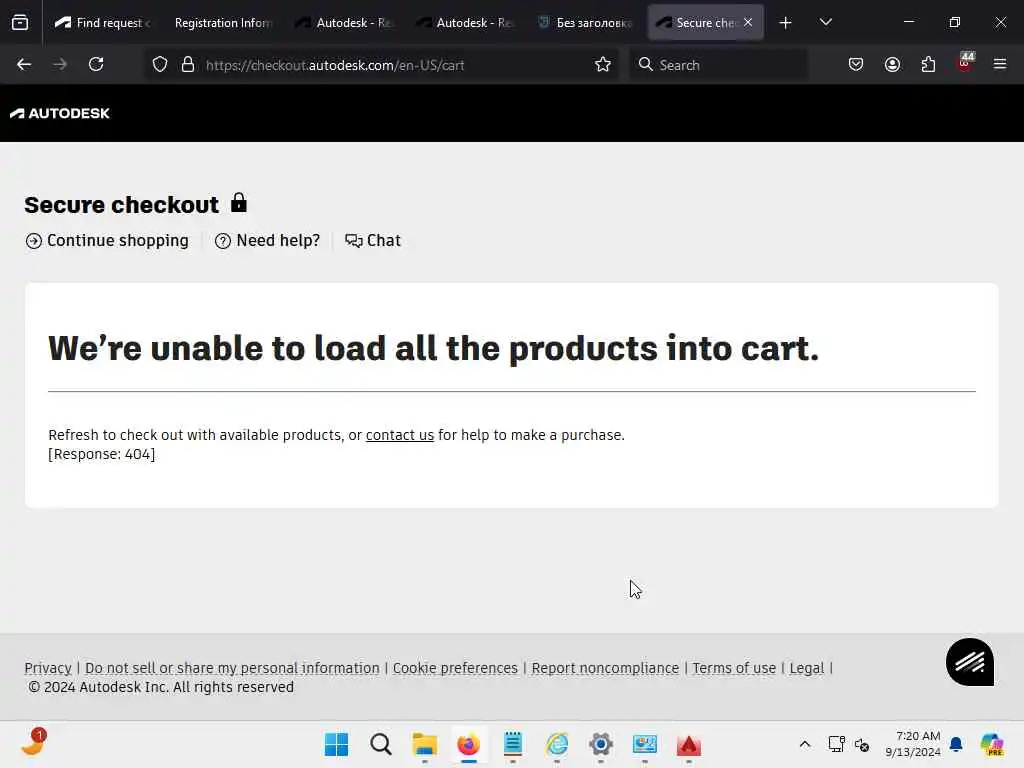Expand the system tray hidden icons chevron
The width and height of the screenshot is (1024, 768).
click(805, 744)
